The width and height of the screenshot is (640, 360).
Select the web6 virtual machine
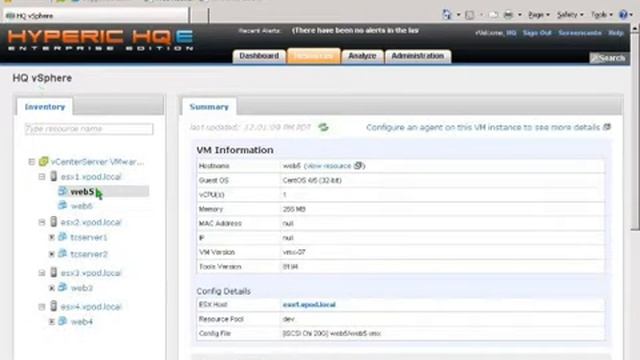[x=82, y=206]
